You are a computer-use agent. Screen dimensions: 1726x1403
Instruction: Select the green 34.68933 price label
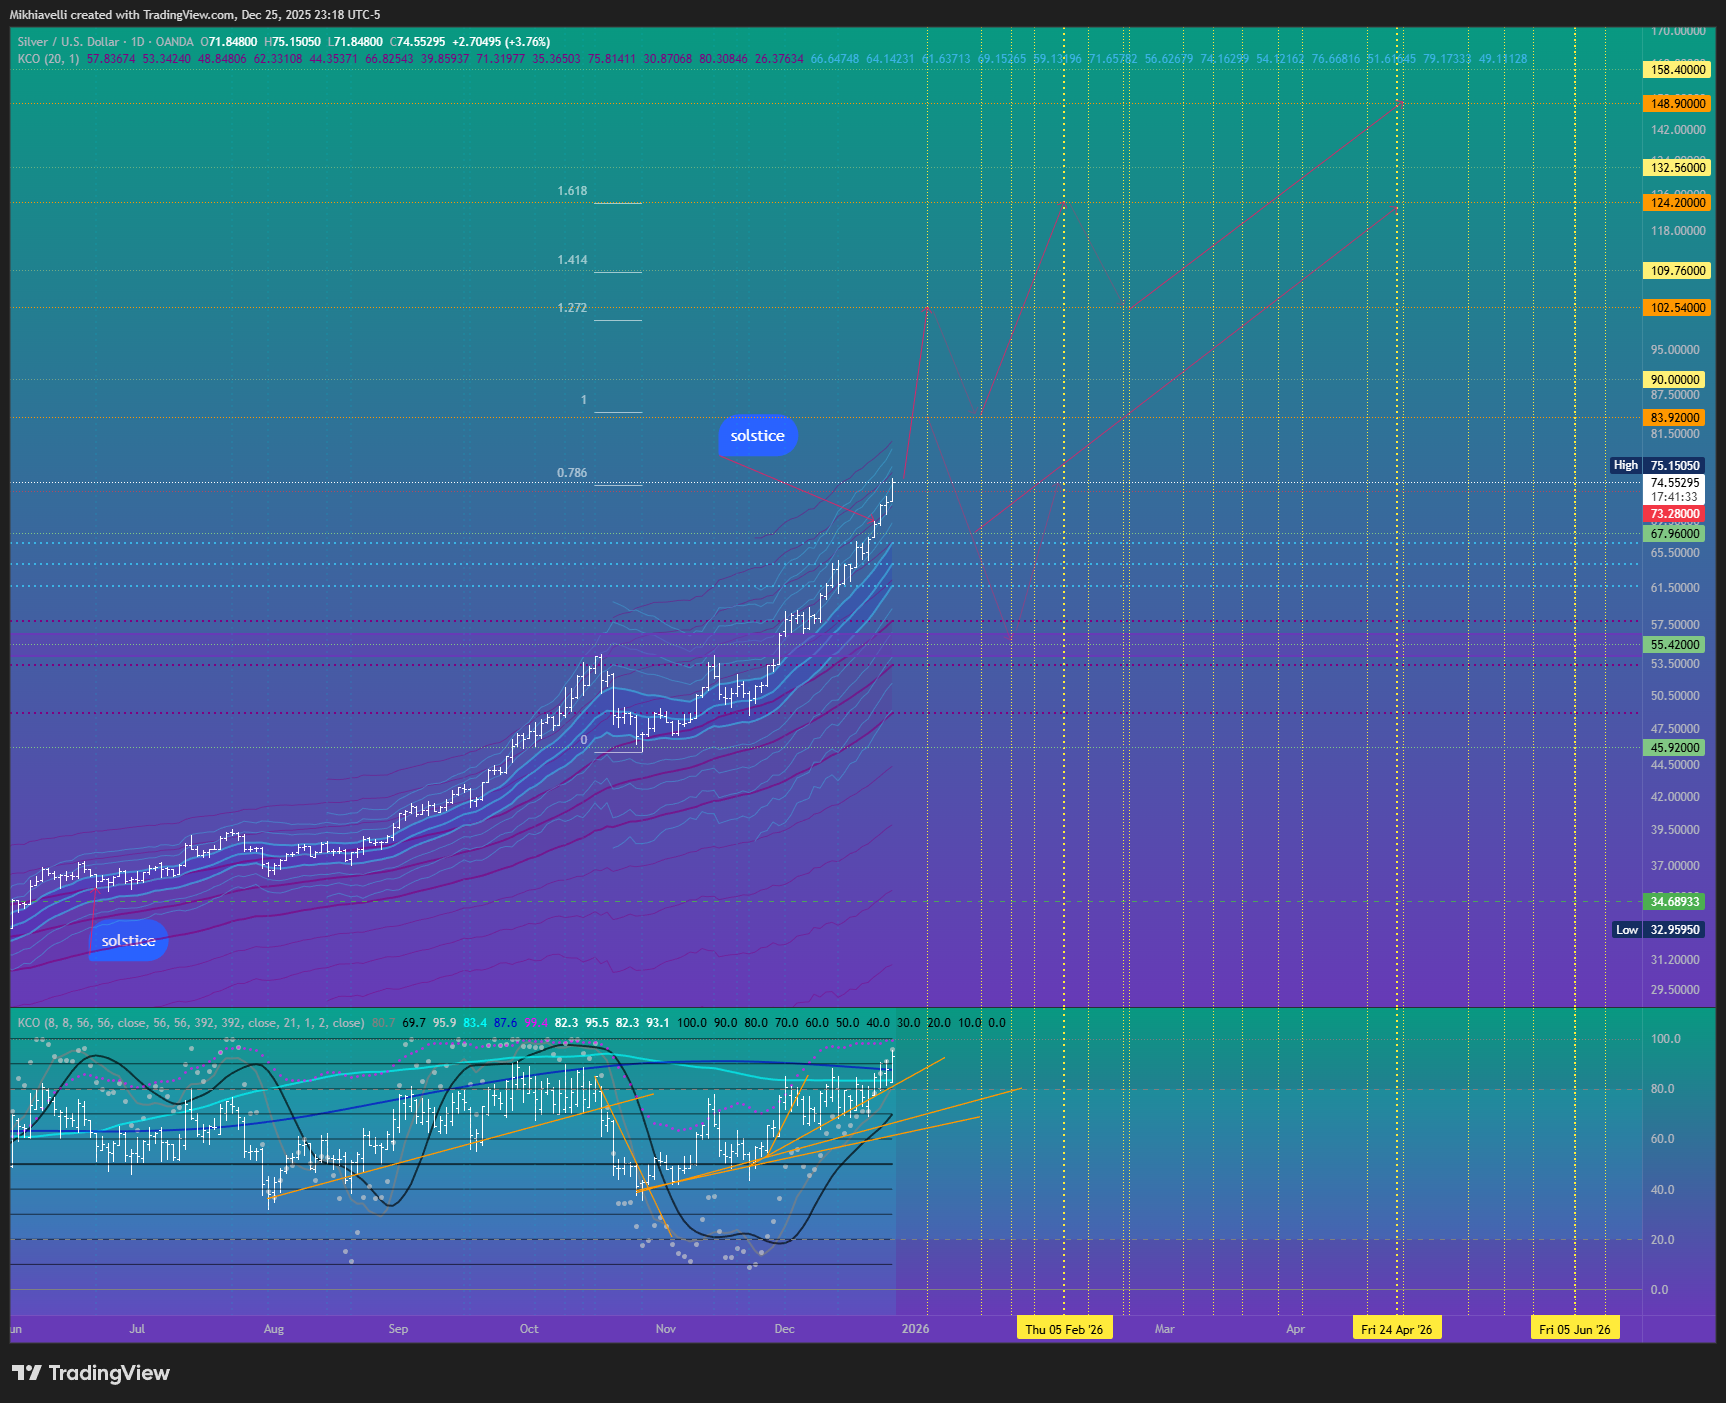1674,902
